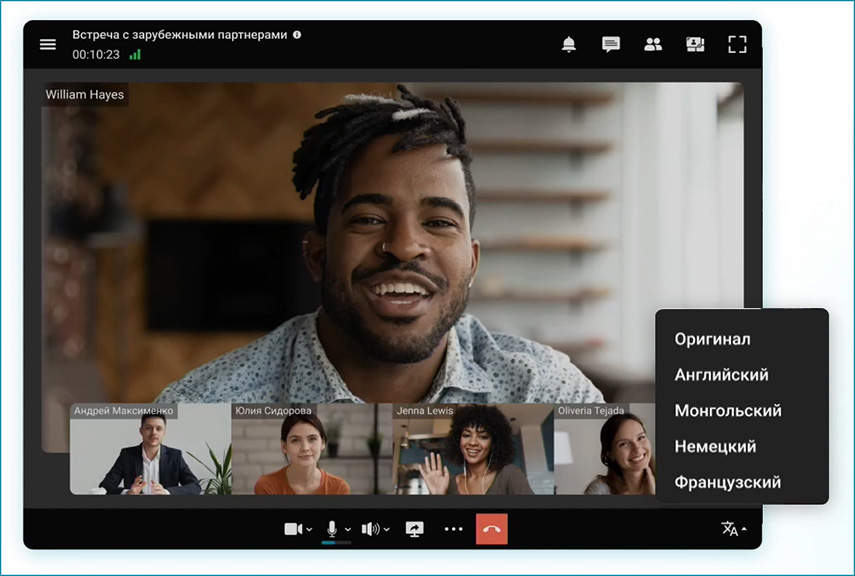Choose Монгольский language
The width and height of the screenshot is (855, 576).
point(728,411)
